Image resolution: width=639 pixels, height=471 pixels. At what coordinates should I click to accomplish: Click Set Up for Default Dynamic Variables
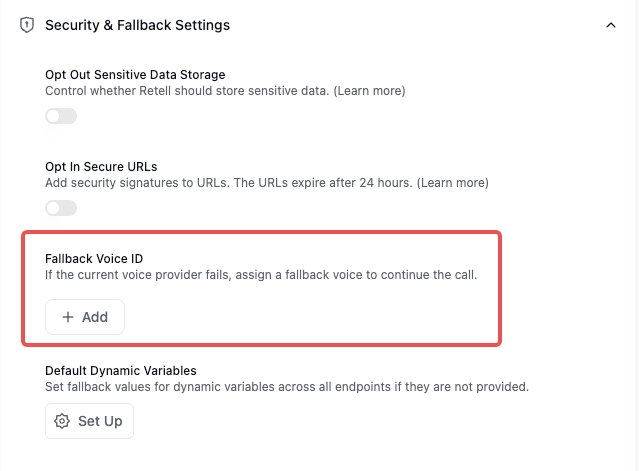[89, 421]
